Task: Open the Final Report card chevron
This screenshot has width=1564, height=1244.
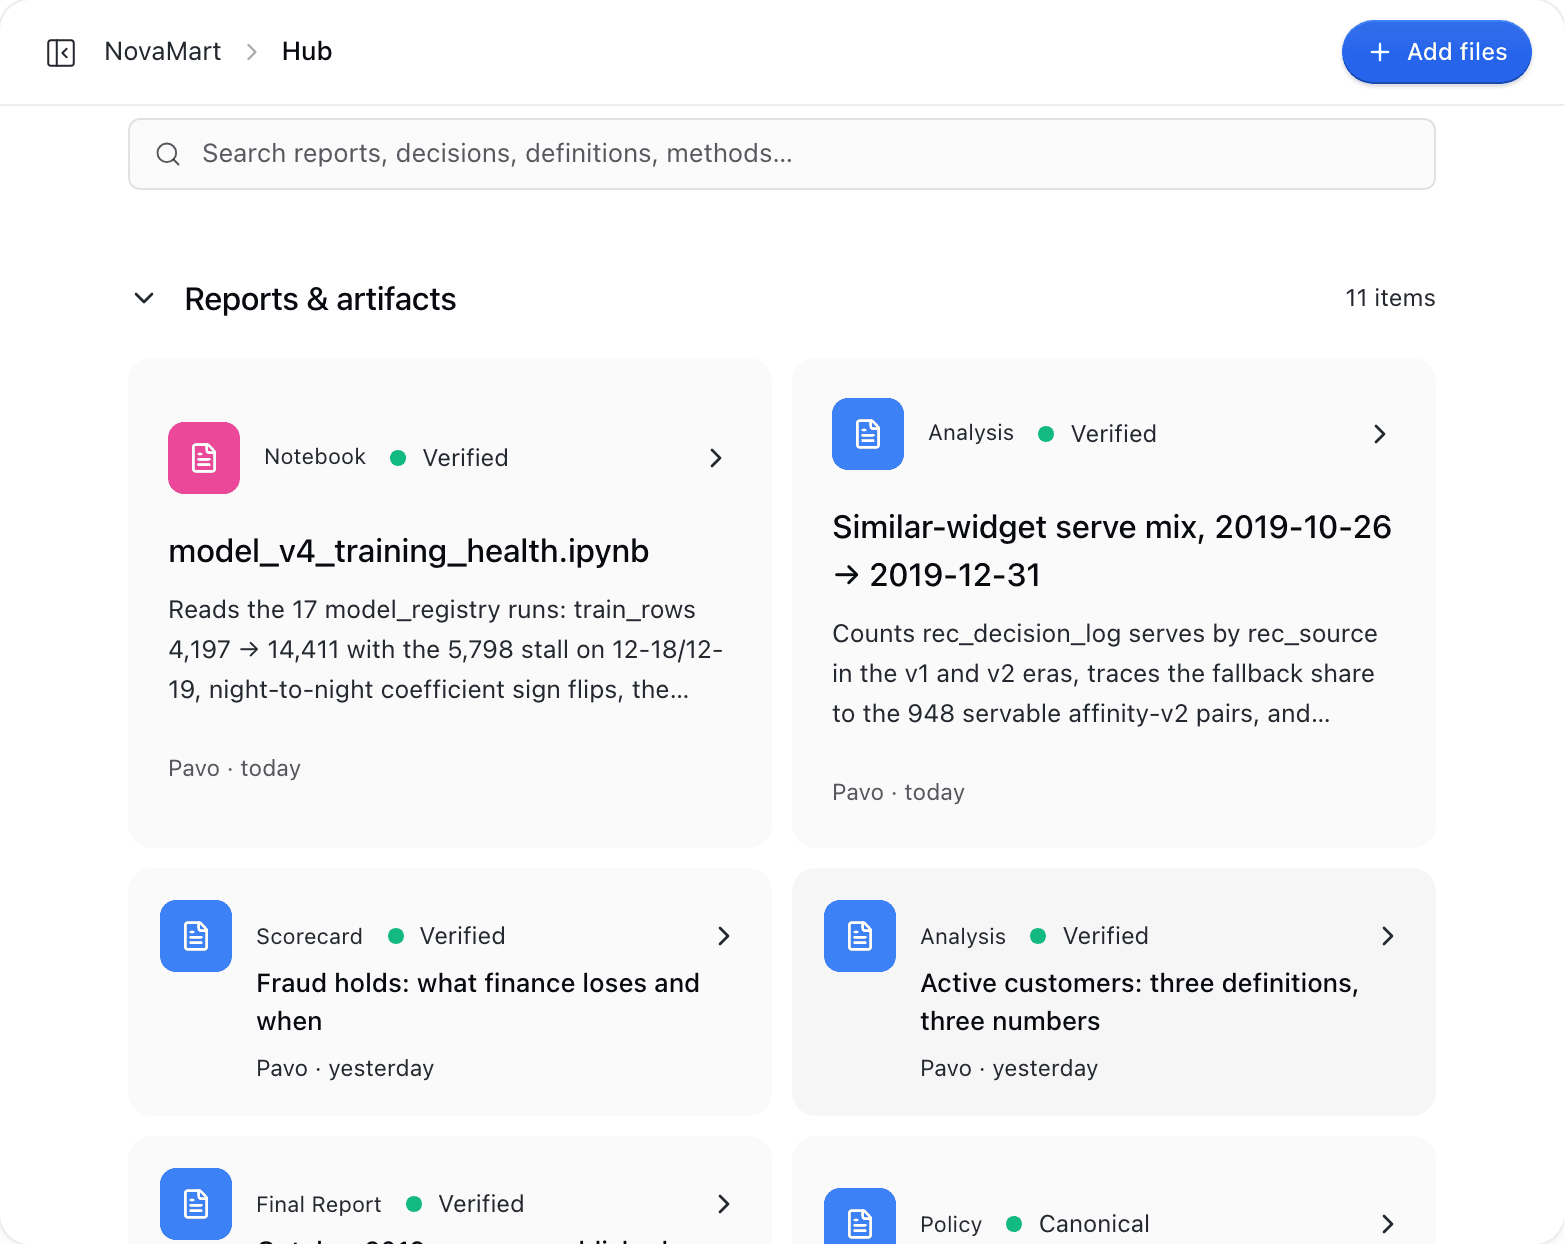Action: (724, 1204)
